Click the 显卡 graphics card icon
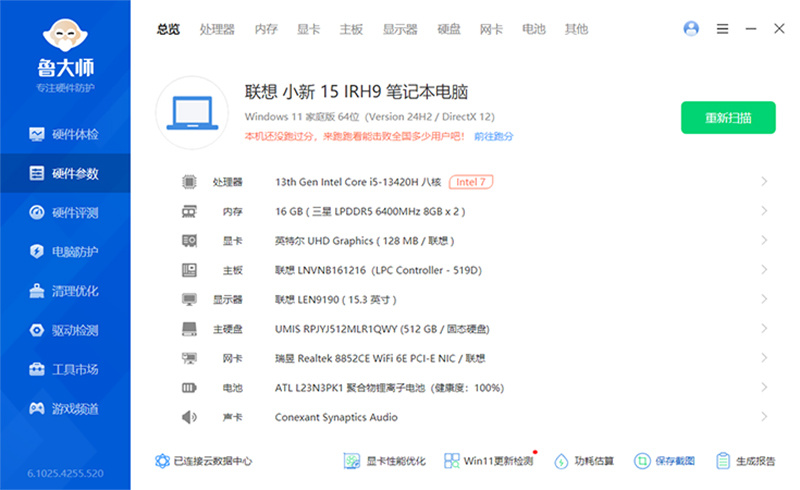800x490 pixels. point(189,240)
